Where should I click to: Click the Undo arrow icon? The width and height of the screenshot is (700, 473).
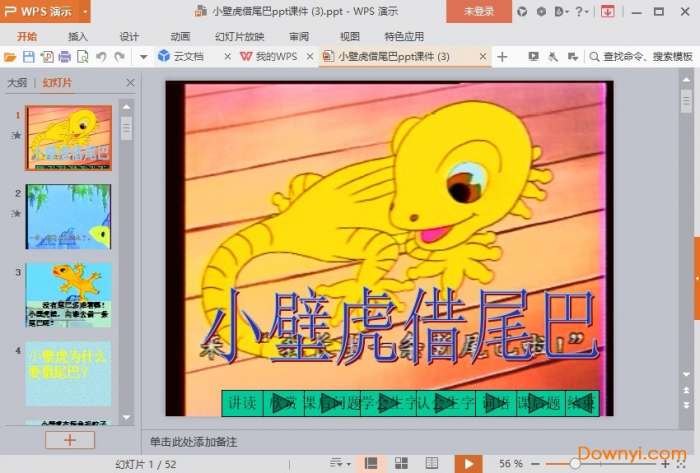pos(101,57)
